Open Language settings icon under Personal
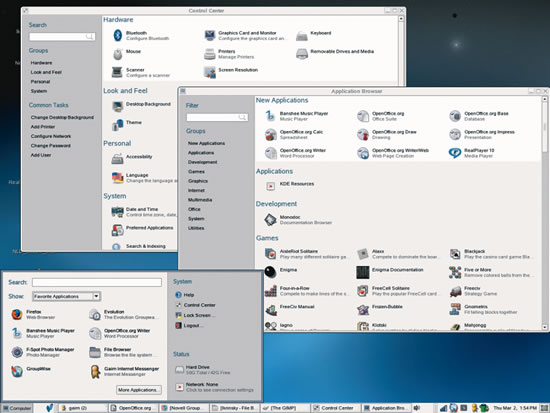The image size is (550, 413). click(x=117, y=178)
